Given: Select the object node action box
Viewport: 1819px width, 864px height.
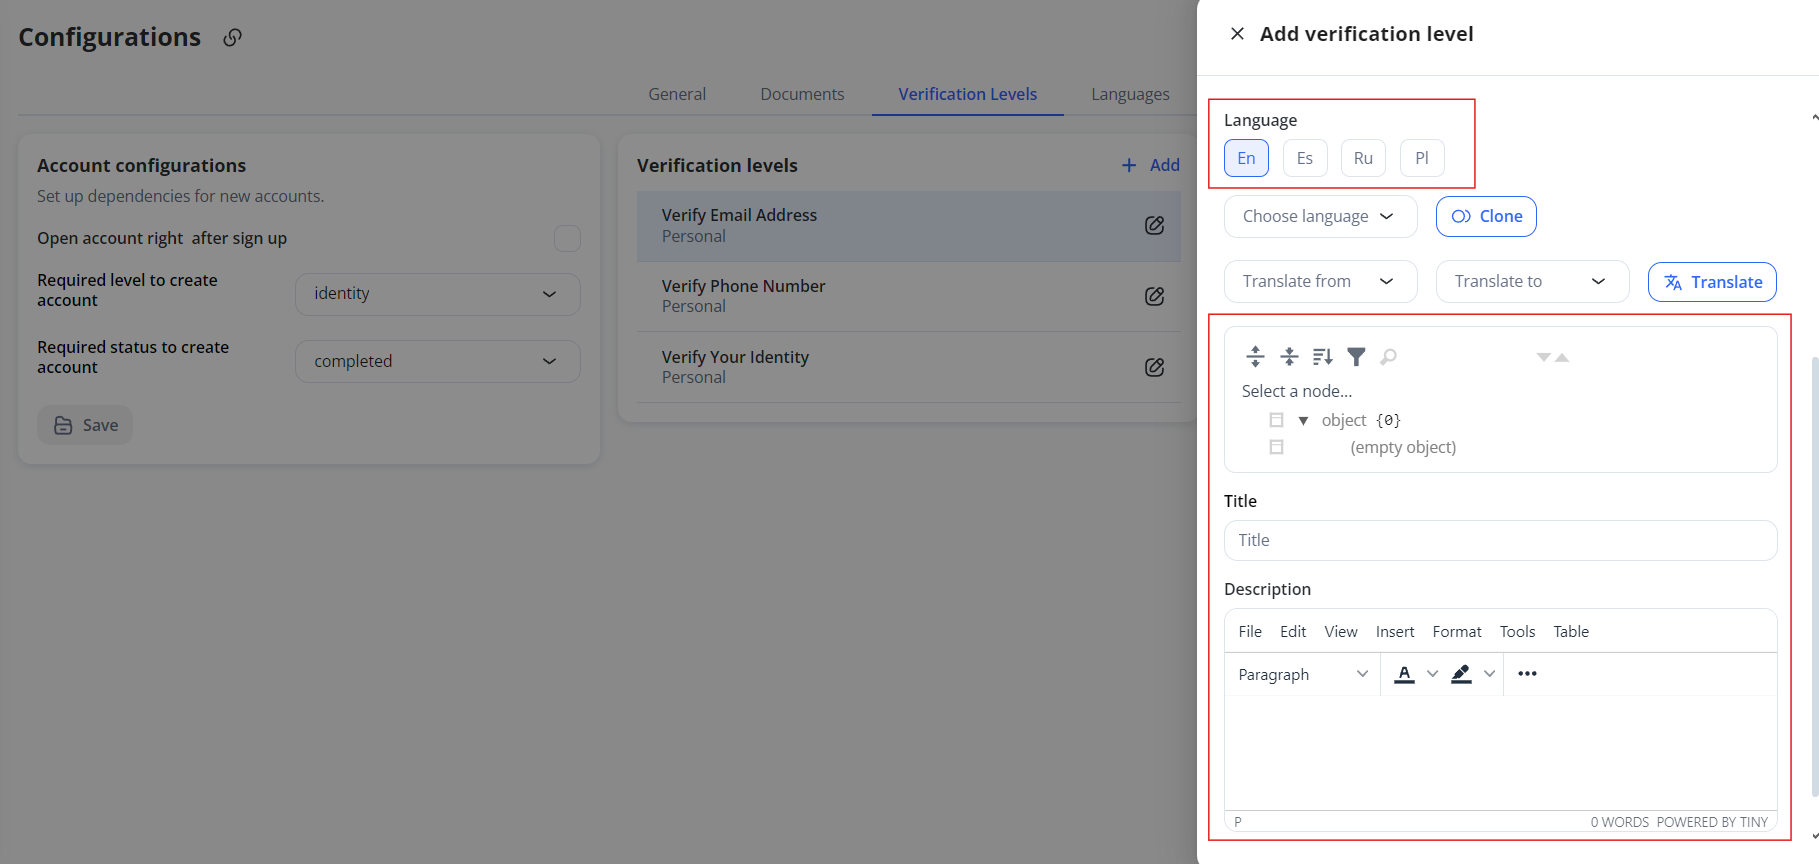Looking at the screenshot, I should coord(1276,420).
